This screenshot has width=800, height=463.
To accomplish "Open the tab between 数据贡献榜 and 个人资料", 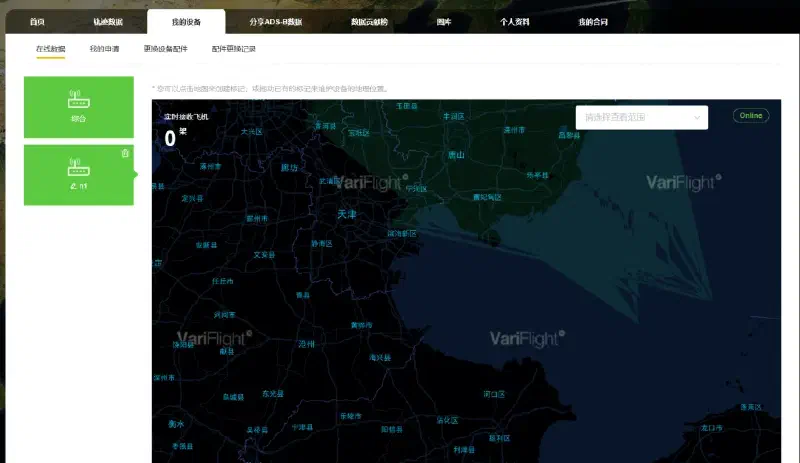I will [444, 22].
